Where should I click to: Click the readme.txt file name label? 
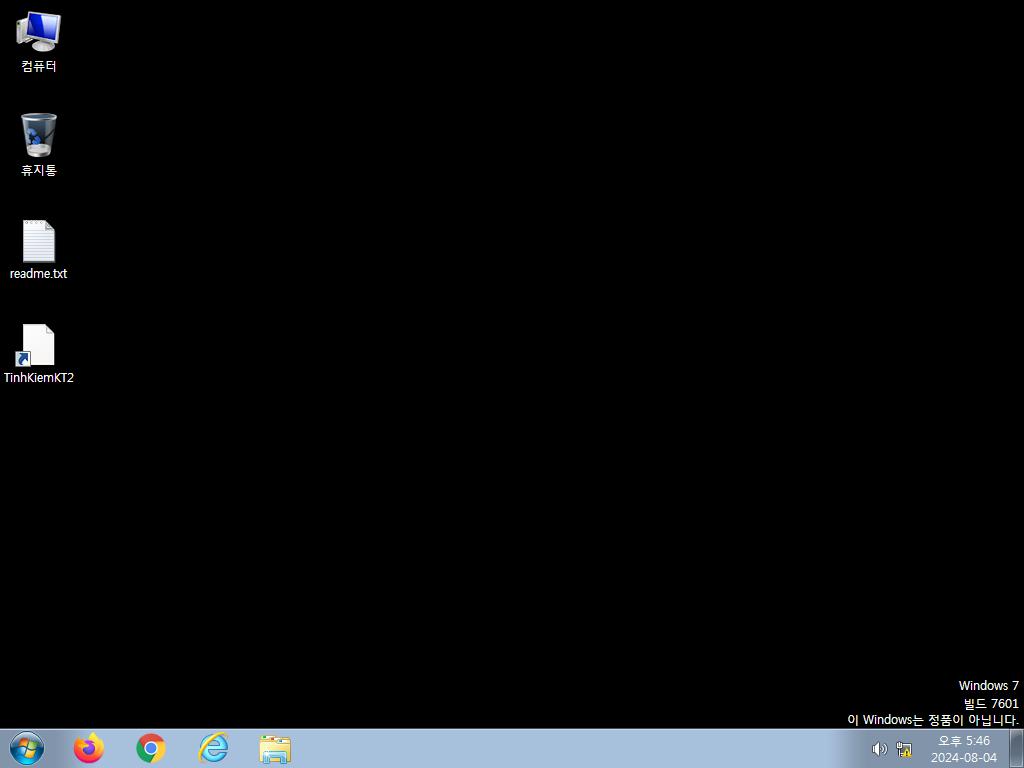pos(39,274)
